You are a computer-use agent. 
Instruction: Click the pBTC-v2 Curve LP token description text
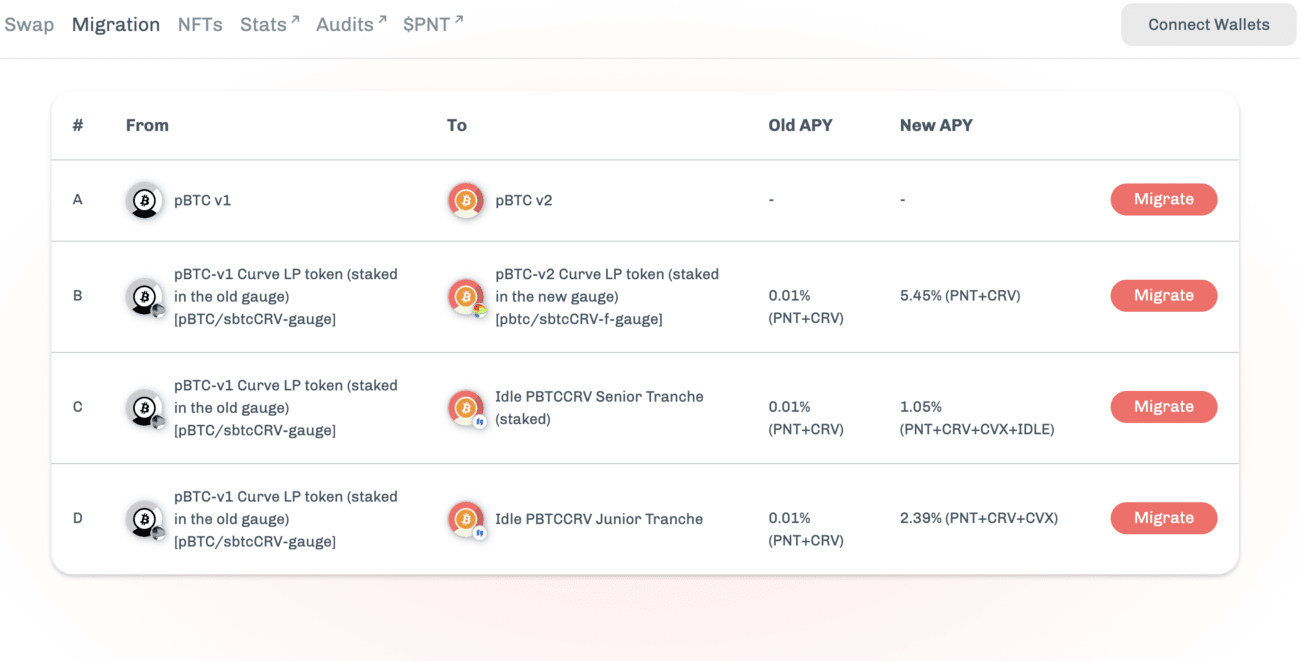point(607,296)
